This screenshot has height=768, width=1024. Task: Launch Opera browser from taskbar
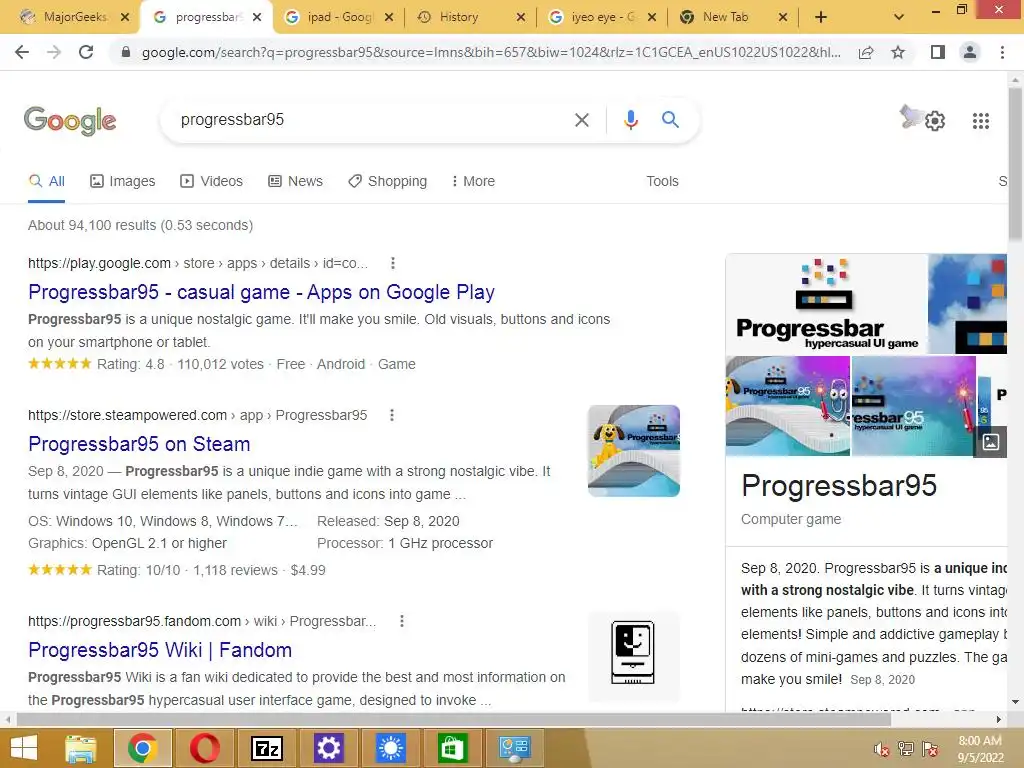(x=204, y=748)
